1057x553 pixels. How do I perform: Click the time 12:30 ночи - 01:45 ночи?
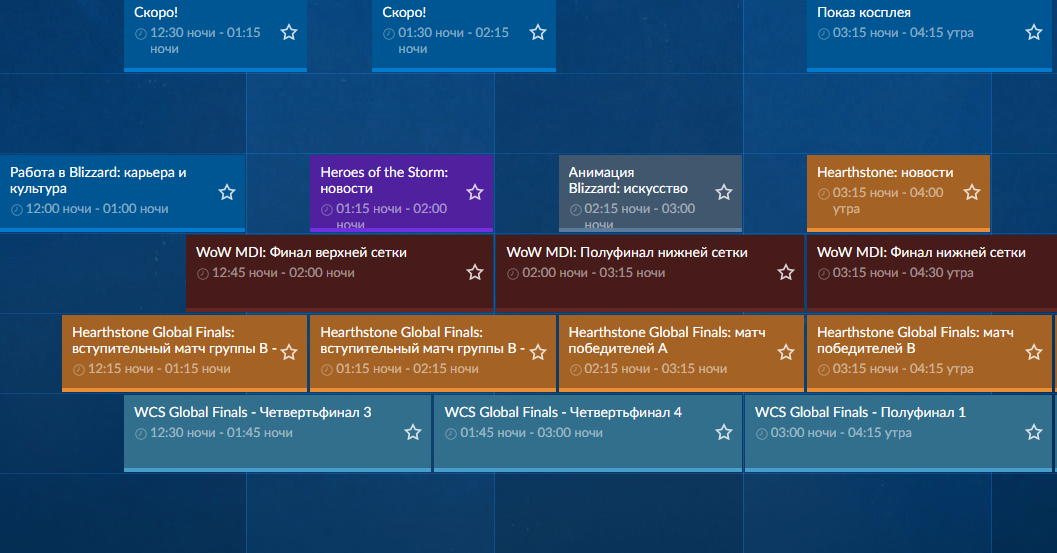coord(221,433)
